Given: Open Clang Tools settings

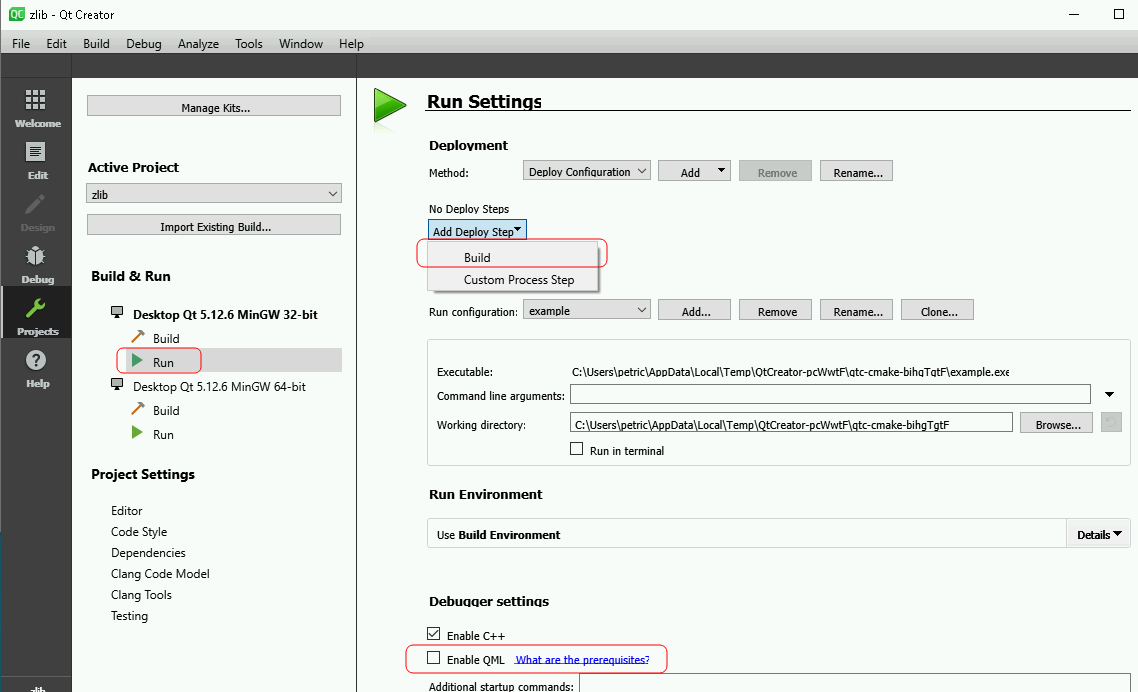Looking at the screenshot, I should 142,595.
